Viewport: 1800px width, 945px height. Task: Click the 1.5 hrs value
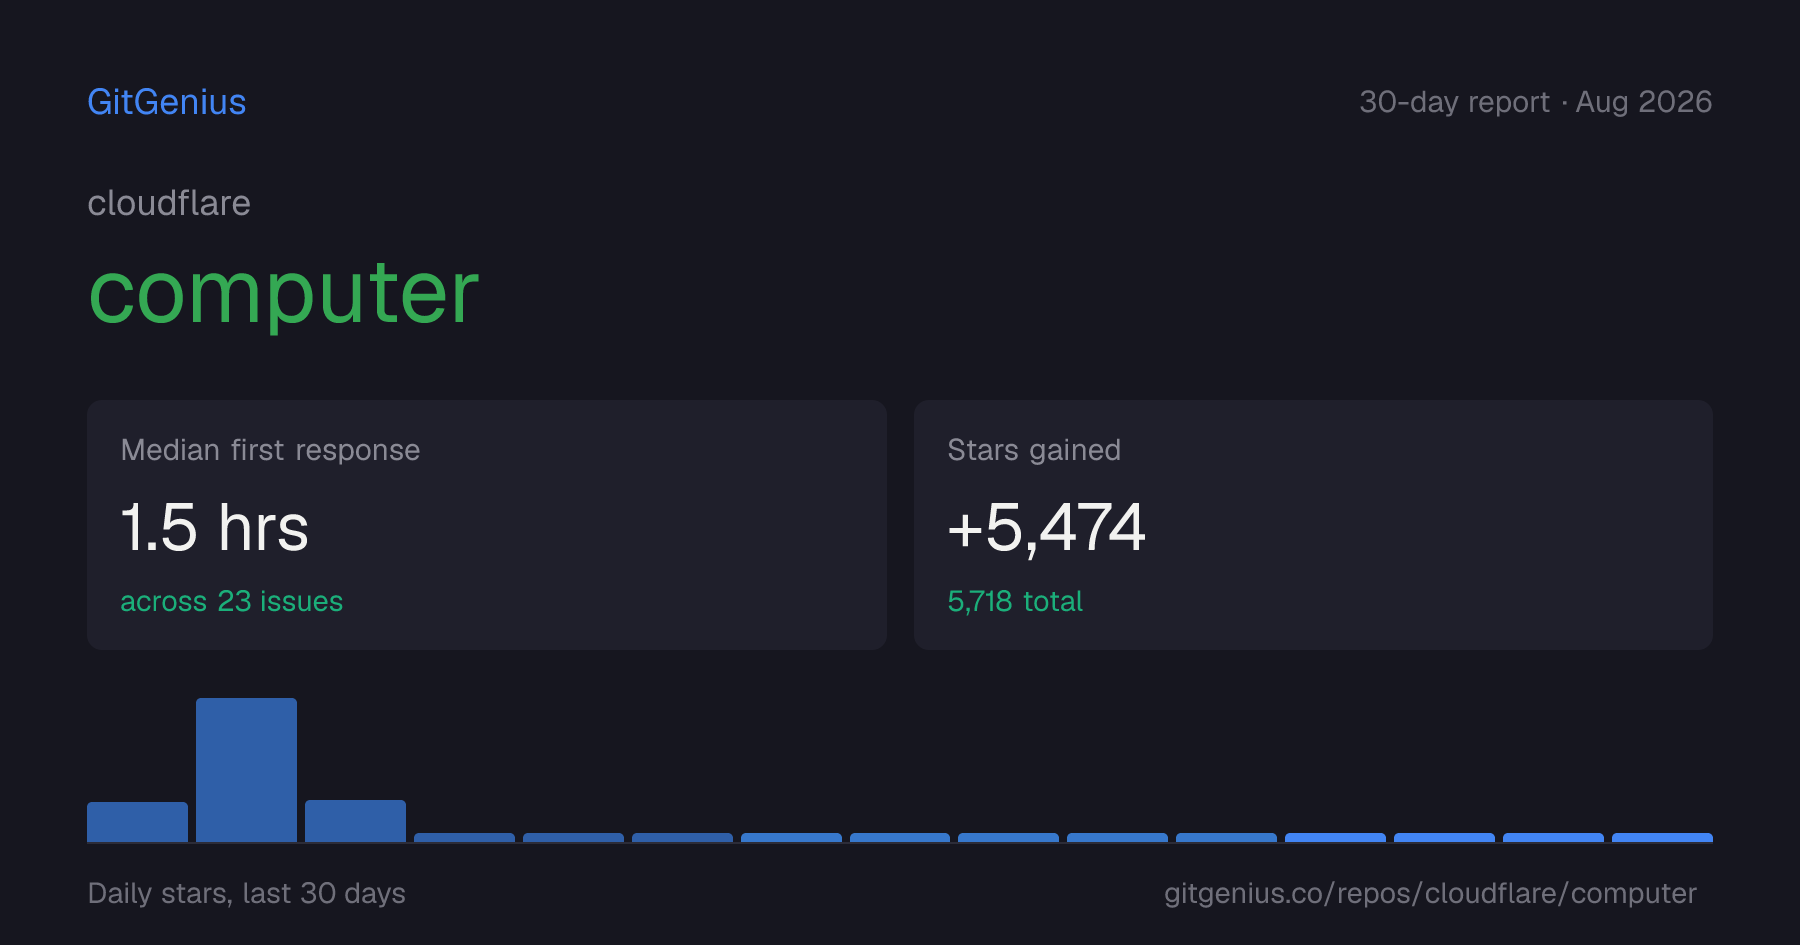tap(214, 527)
